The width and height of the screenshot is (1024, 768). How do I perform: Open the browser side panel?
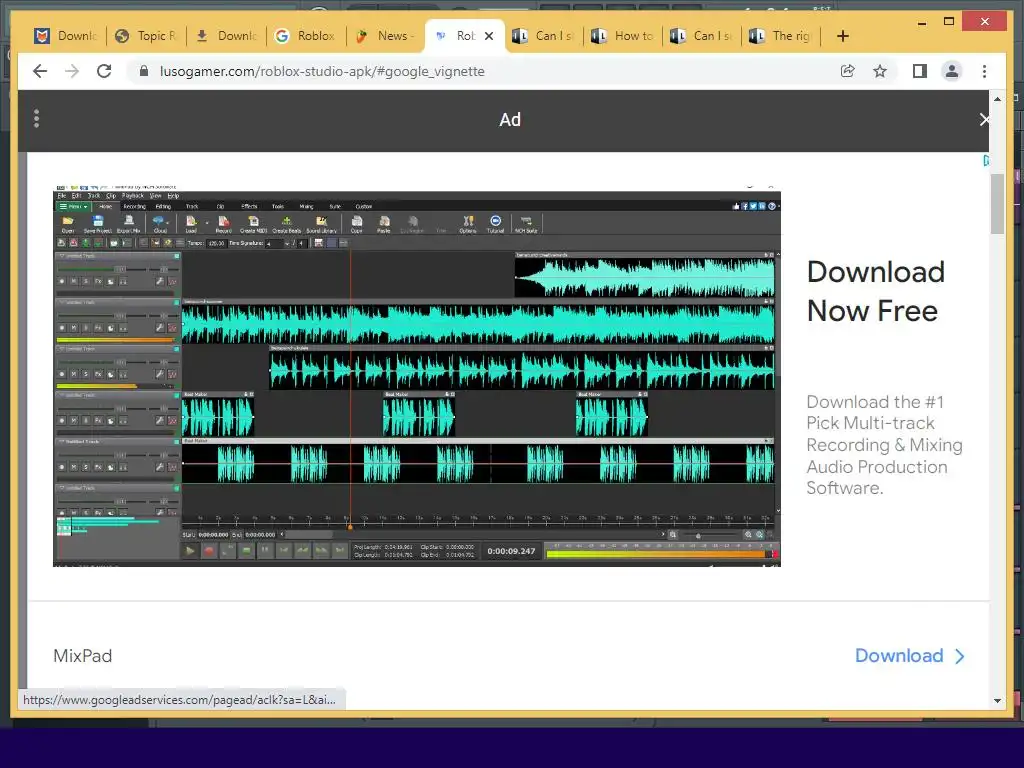tap(919, 71)
